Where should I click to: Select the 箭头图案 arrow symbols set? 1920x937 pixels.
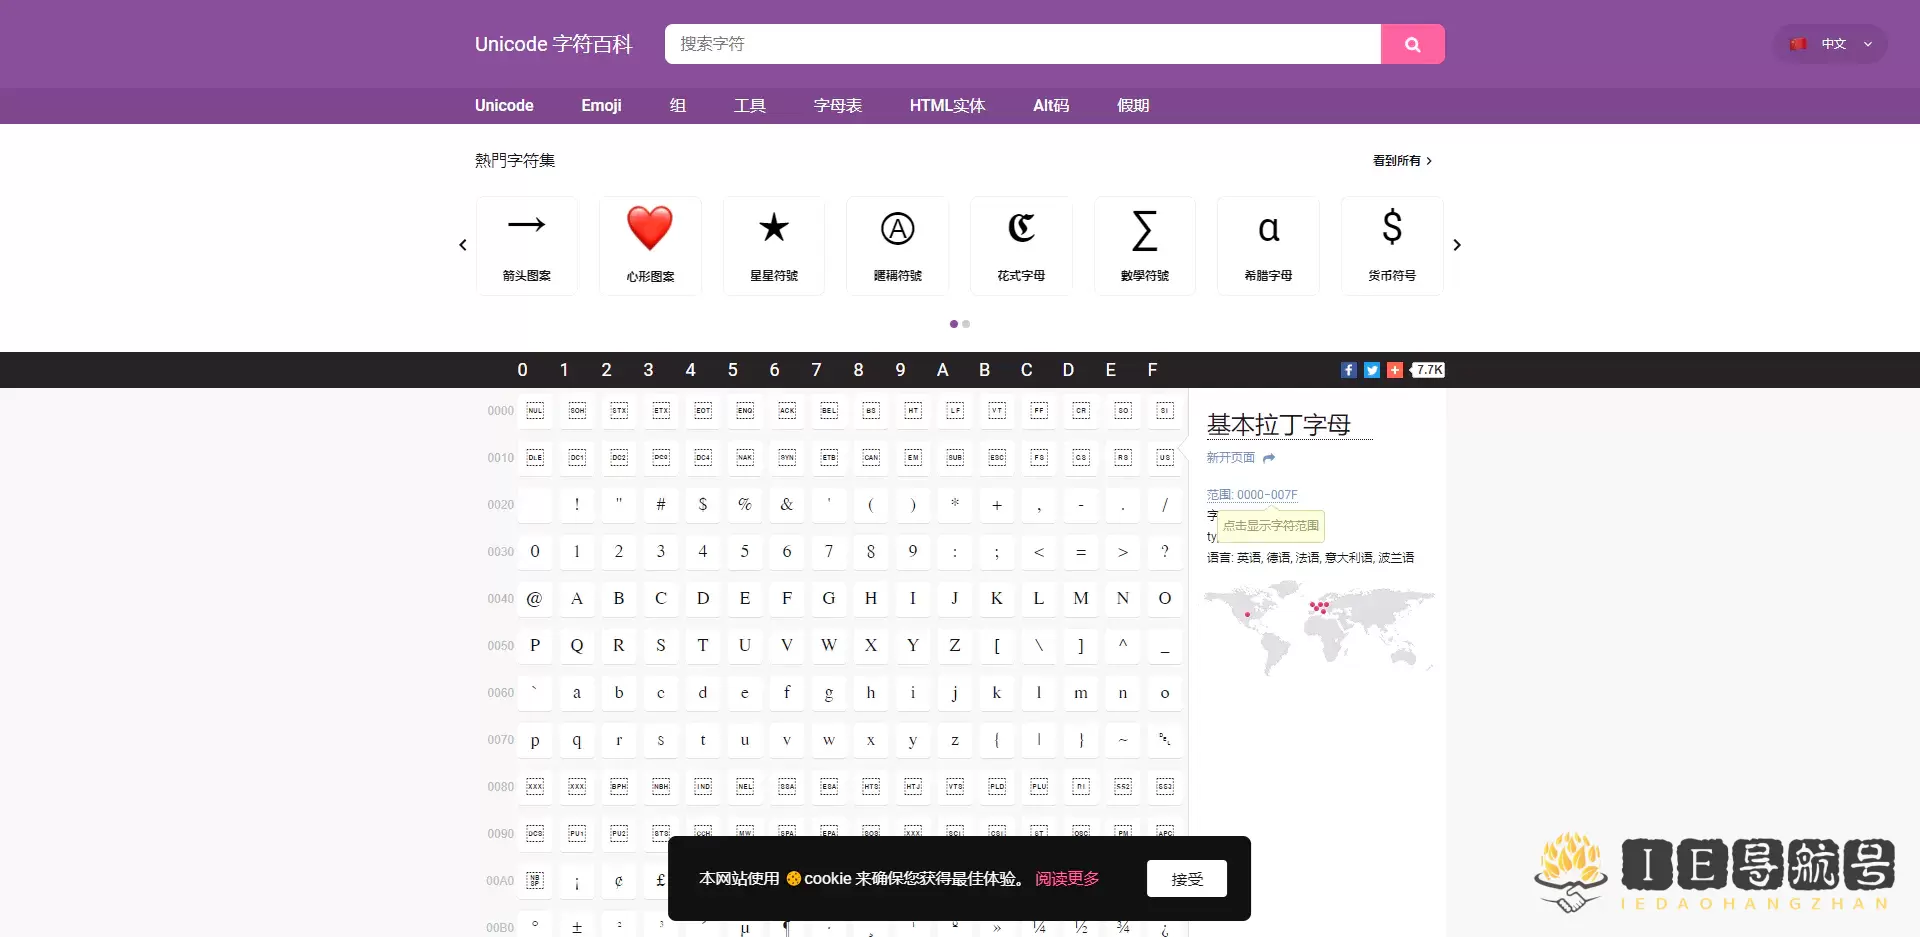(x=526, y=244)
